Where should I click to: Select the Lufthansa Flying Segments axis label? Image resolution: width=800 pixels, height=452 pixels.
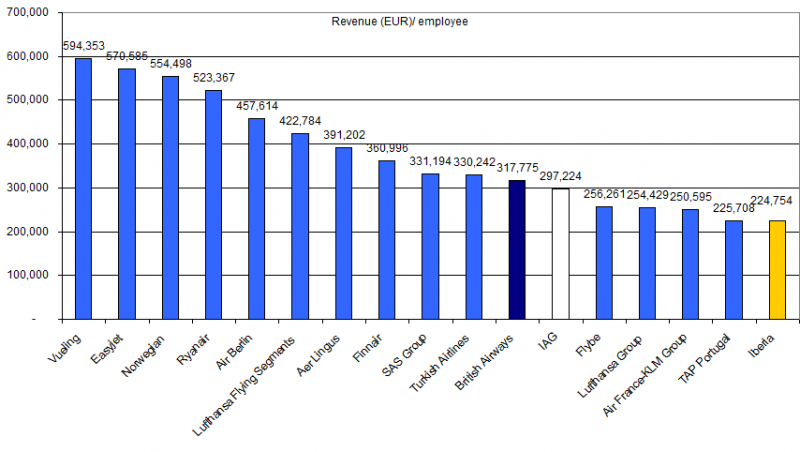click(244, 387)
